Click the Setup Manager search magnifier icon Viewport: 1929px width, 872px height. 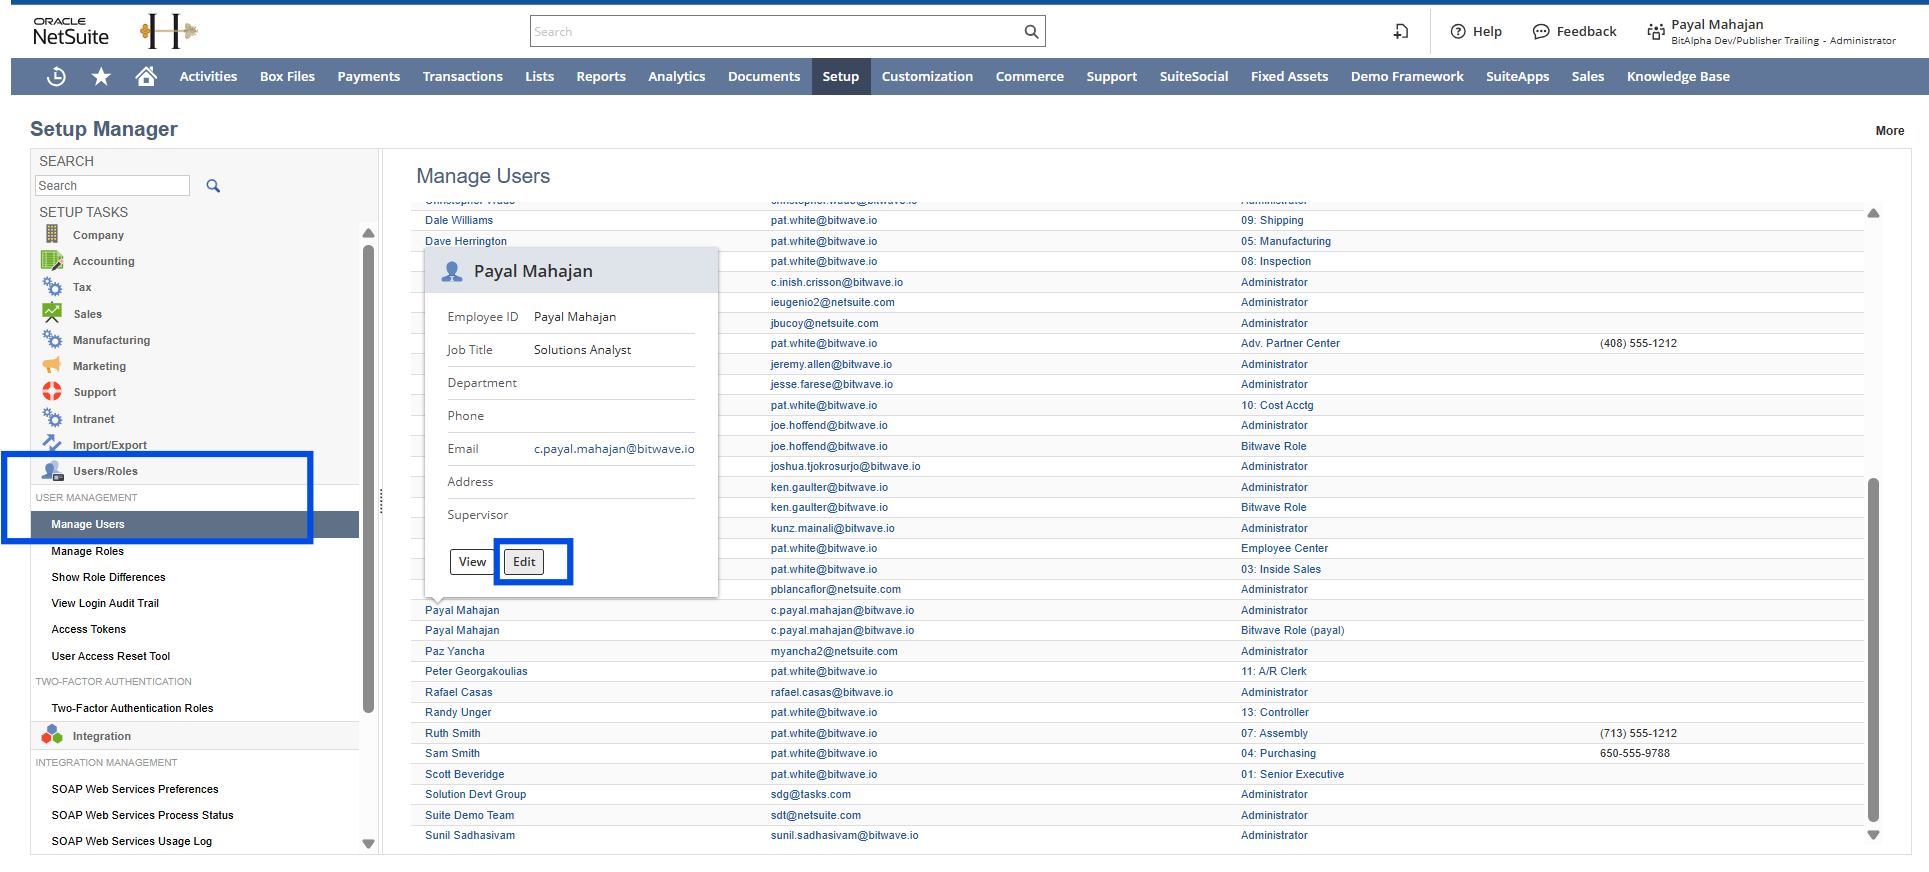213,186
